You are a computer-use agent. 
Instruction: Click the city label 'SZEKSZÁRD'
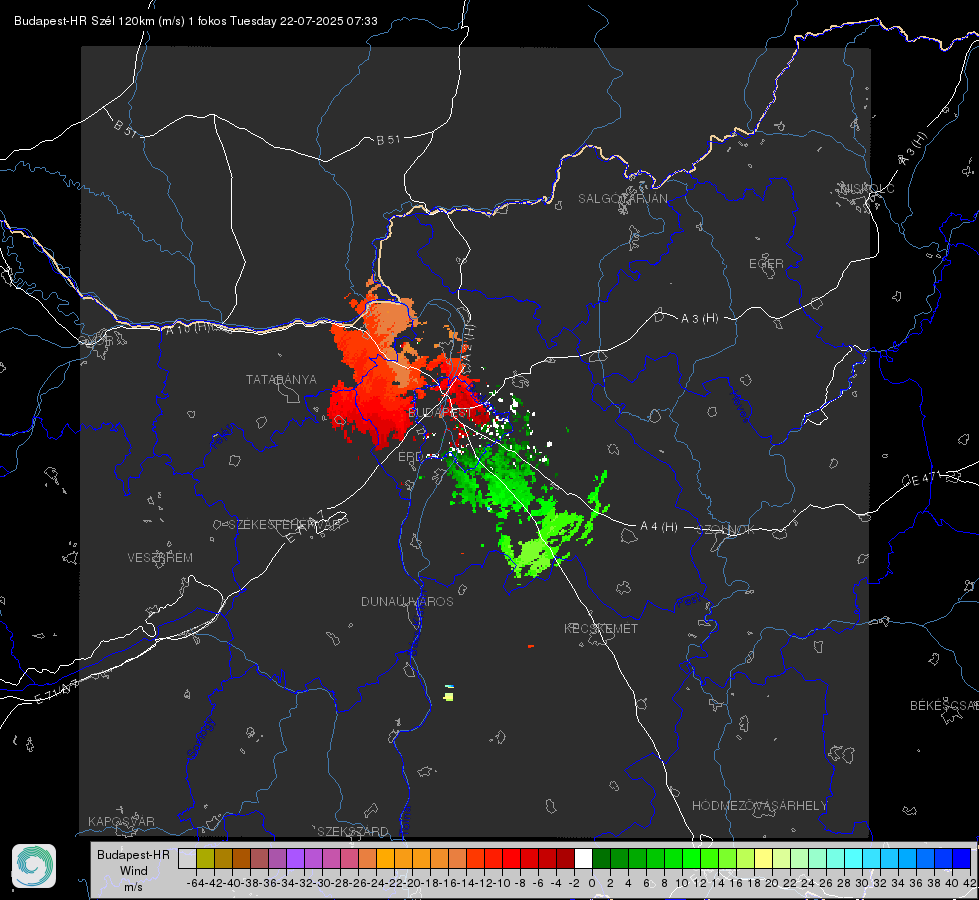coord(353,831)
